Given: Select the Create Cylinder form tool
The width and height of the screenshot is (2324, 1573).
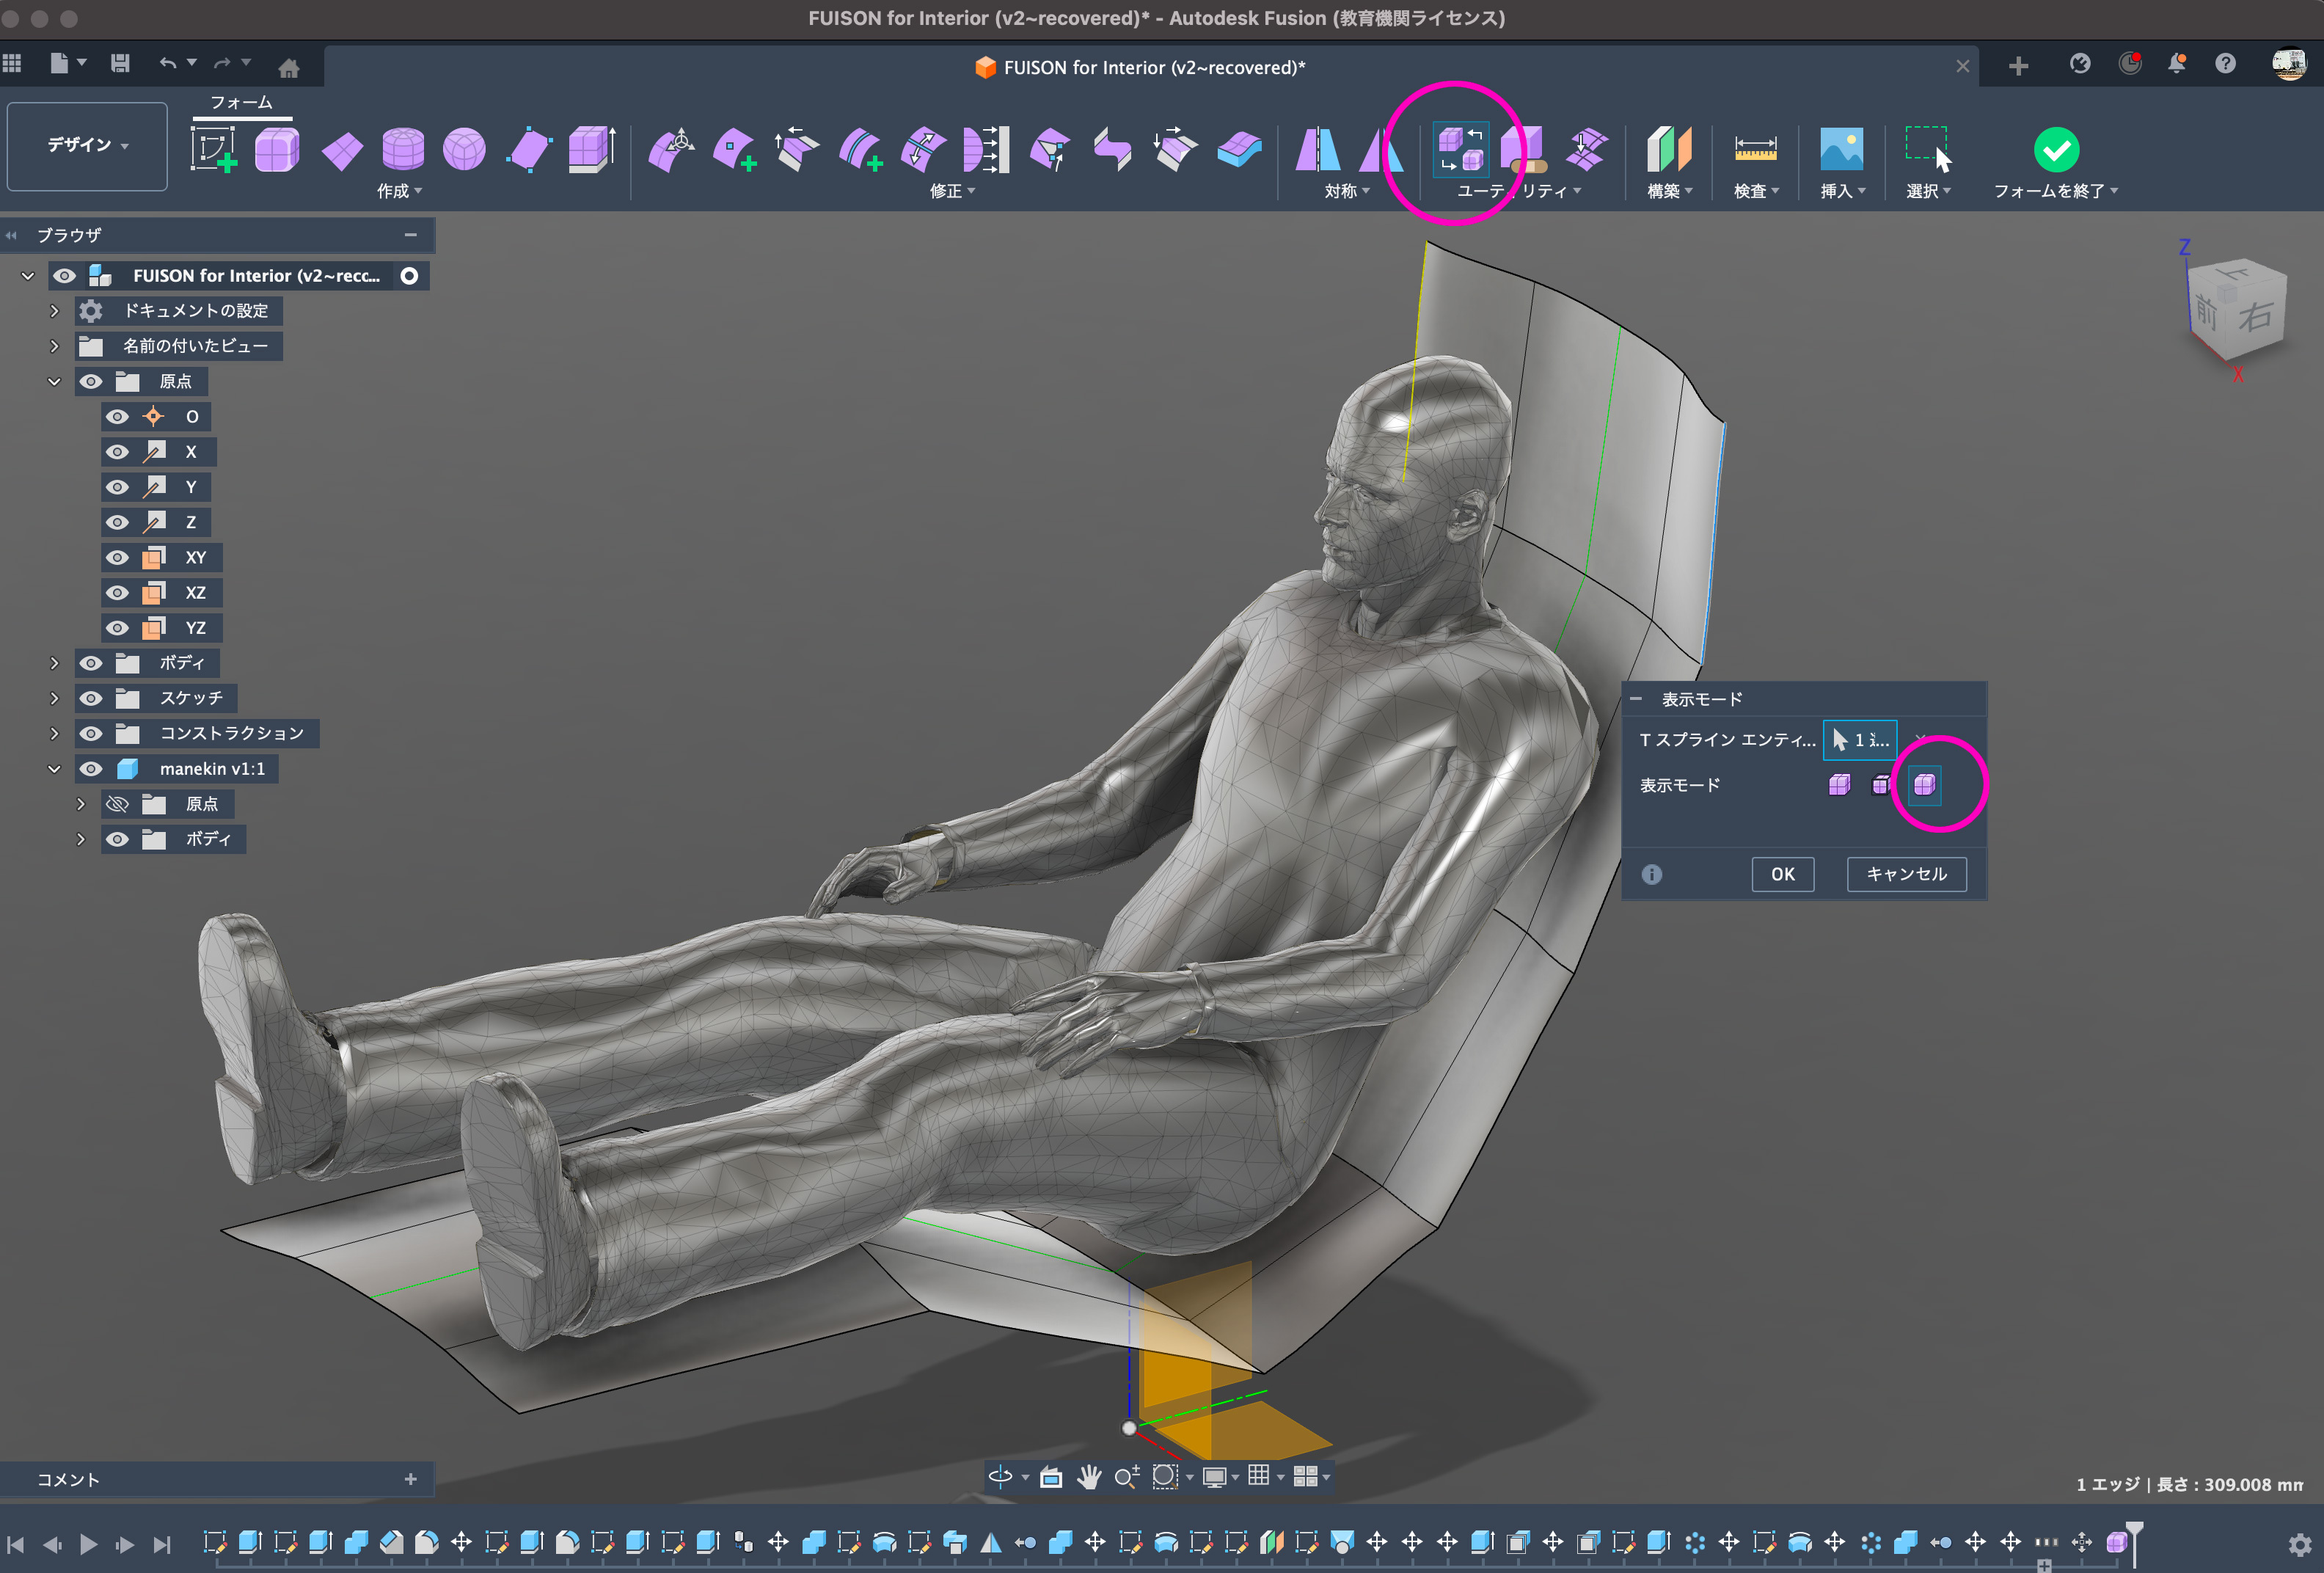Looking at the screenshot, I should 403,150.
